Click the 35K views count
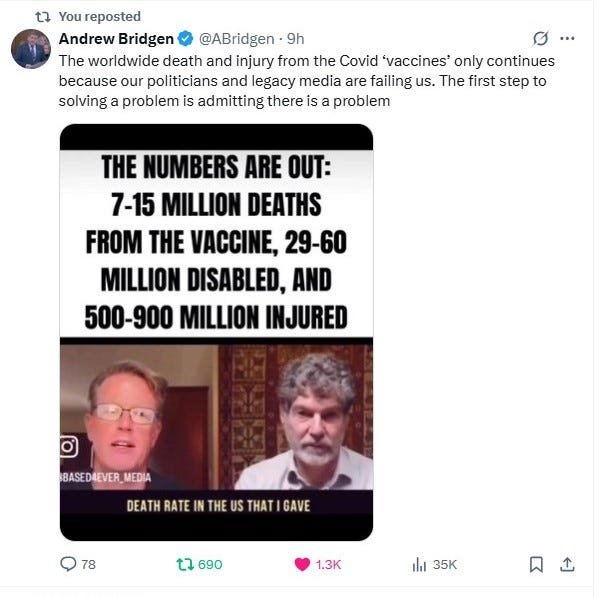The width and height of the screenshot is (602, 597). pyautogui.click(x=445, y=564)
